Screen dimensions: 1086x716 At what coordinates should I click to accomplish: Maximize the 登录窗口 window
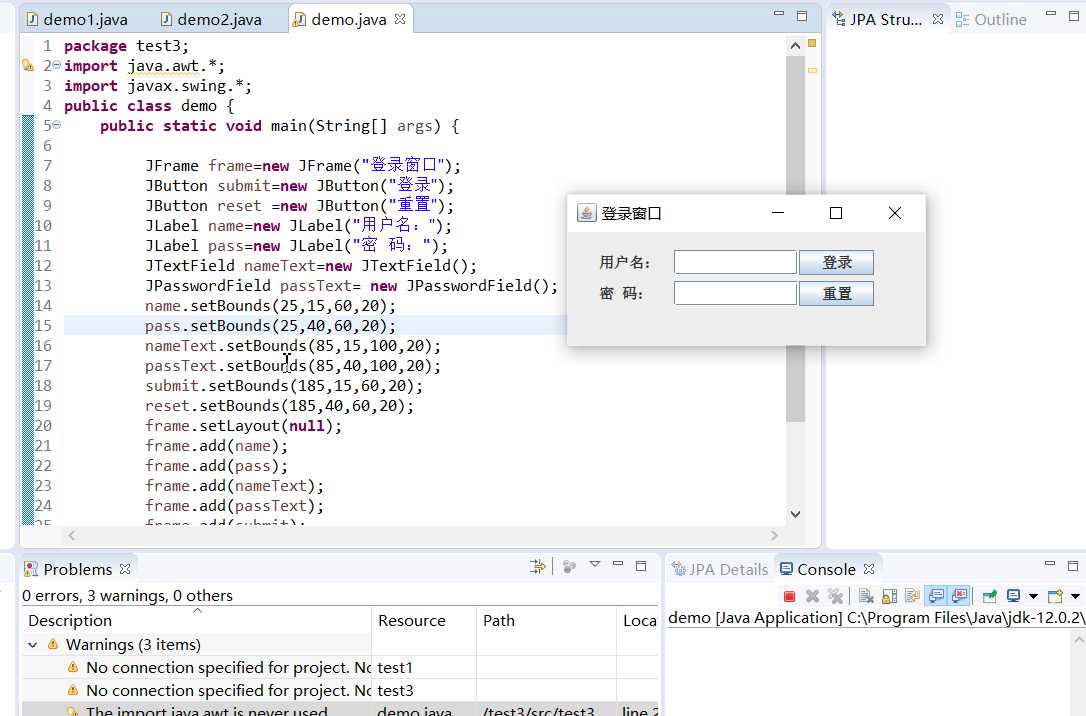click(x=836, y=213)
